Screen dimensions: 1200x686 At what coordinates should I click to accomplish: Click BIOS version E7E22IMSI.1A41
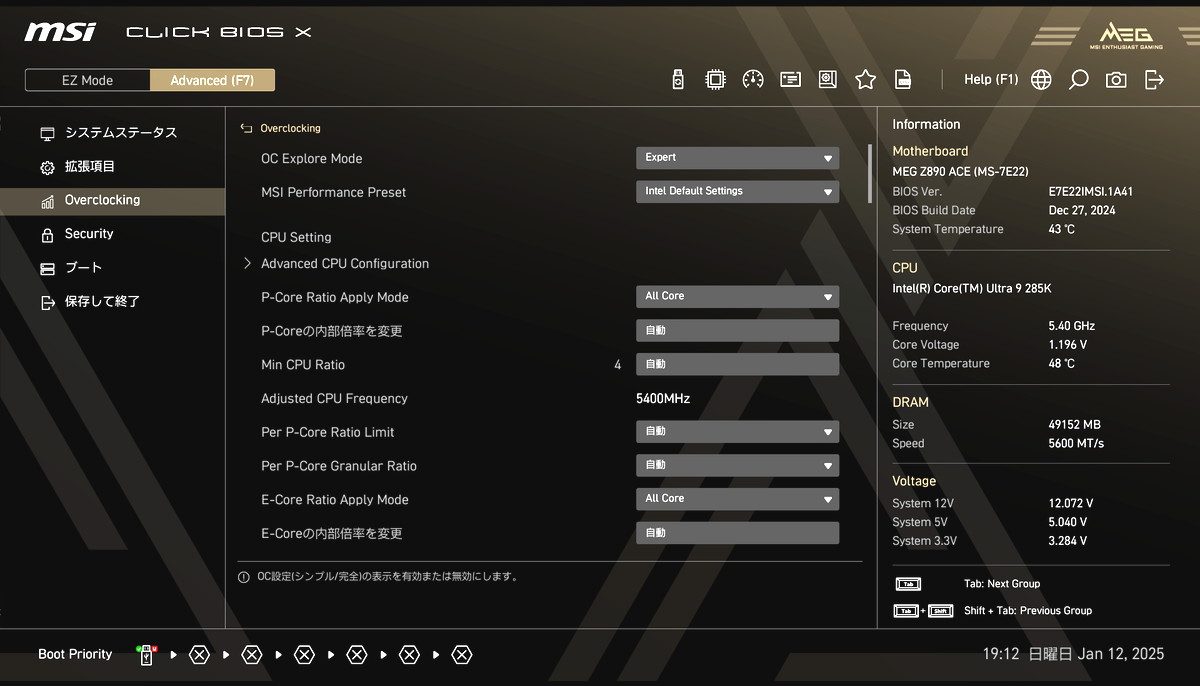(1091, 192)
